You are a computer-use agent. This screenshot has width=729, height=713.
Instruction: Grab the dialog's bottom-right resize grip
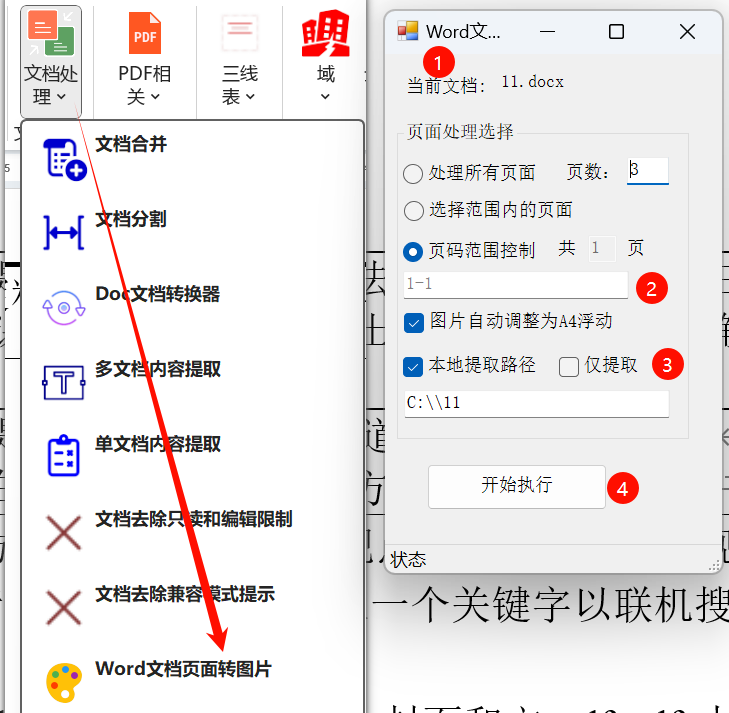point(715,565)
